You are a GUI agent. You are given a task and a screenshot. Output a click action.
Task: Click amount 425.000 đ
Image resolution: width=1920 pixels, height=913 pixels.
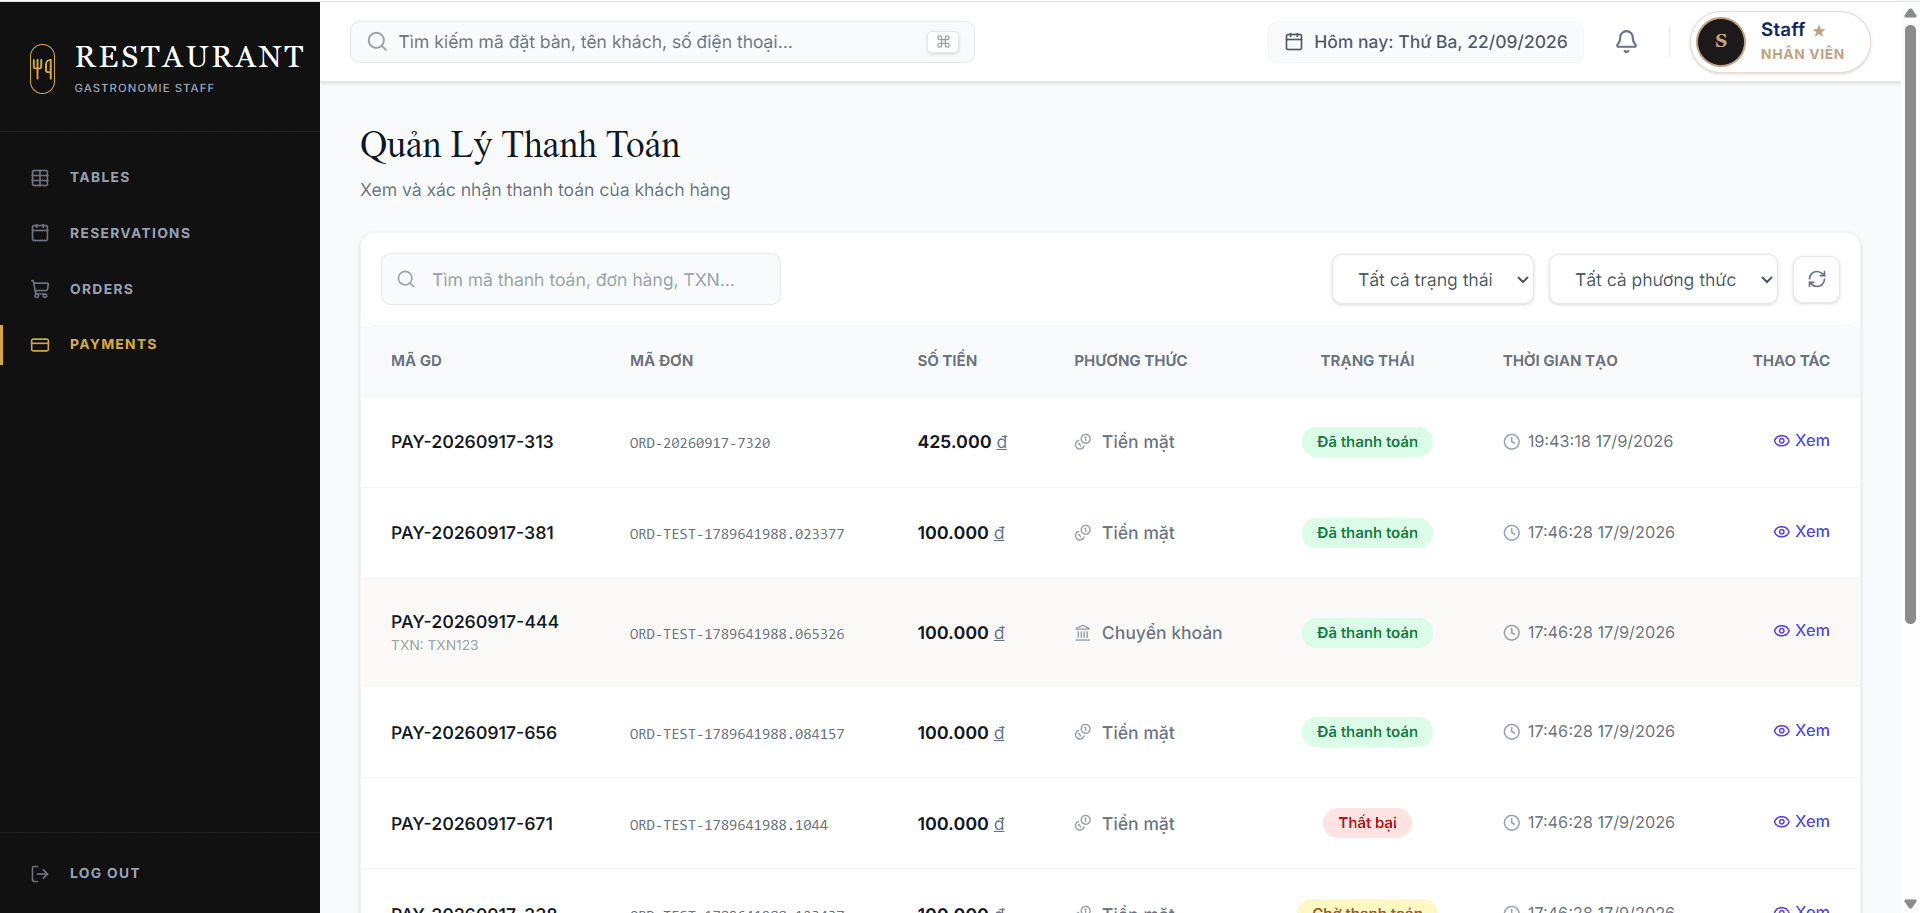tap(962, 442)
